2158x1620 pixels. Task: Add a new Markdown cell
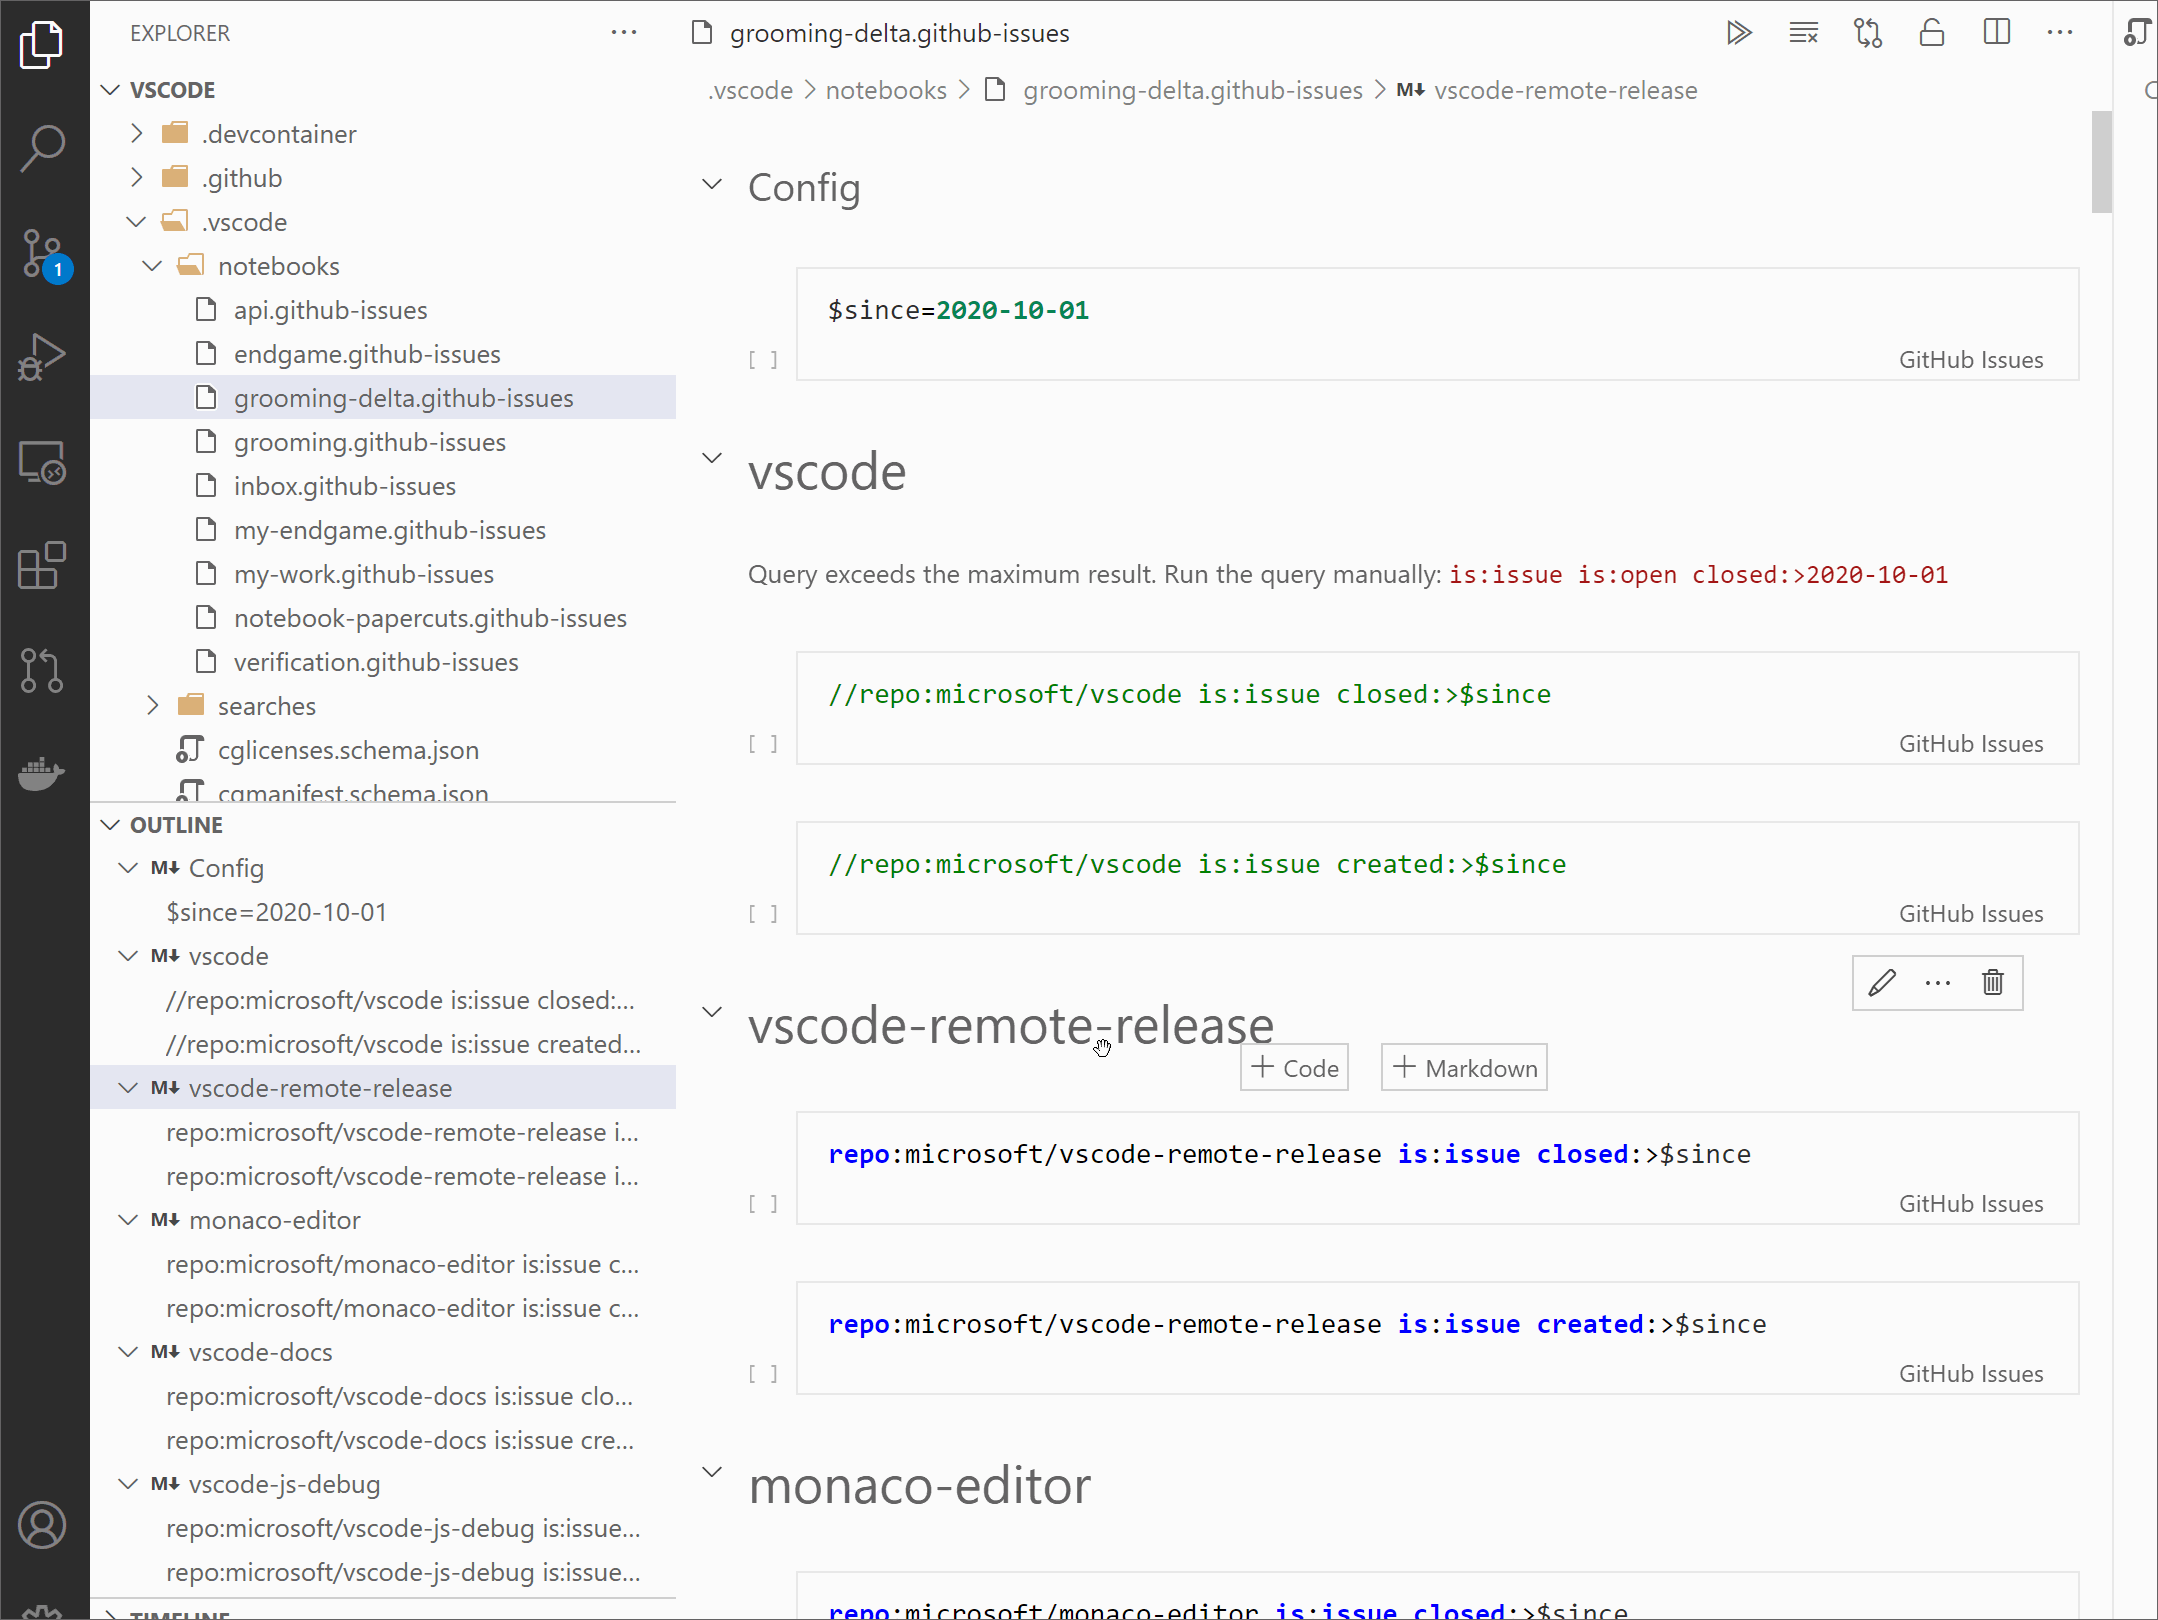pyautogui.click(x=1465, y=1068)
